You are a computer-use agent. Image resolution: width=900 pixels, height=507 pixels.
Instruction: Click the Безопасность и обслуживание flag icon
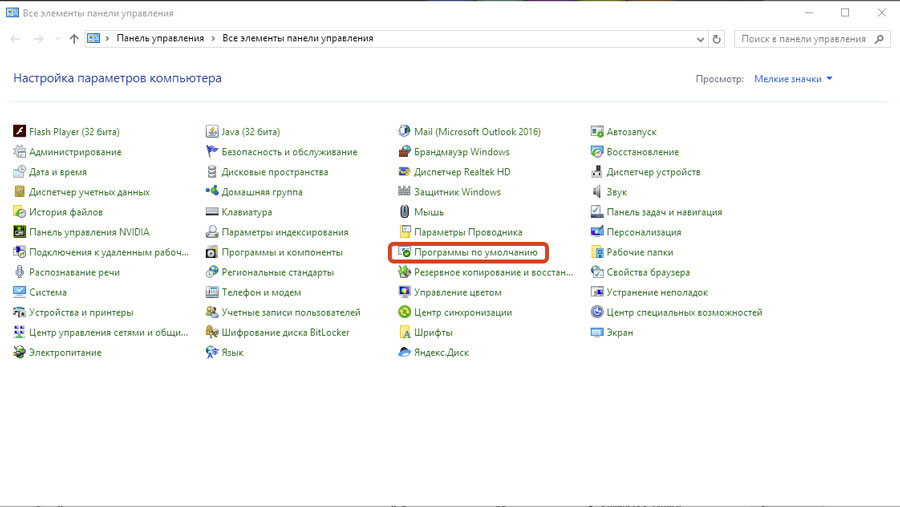pos(212,152)
